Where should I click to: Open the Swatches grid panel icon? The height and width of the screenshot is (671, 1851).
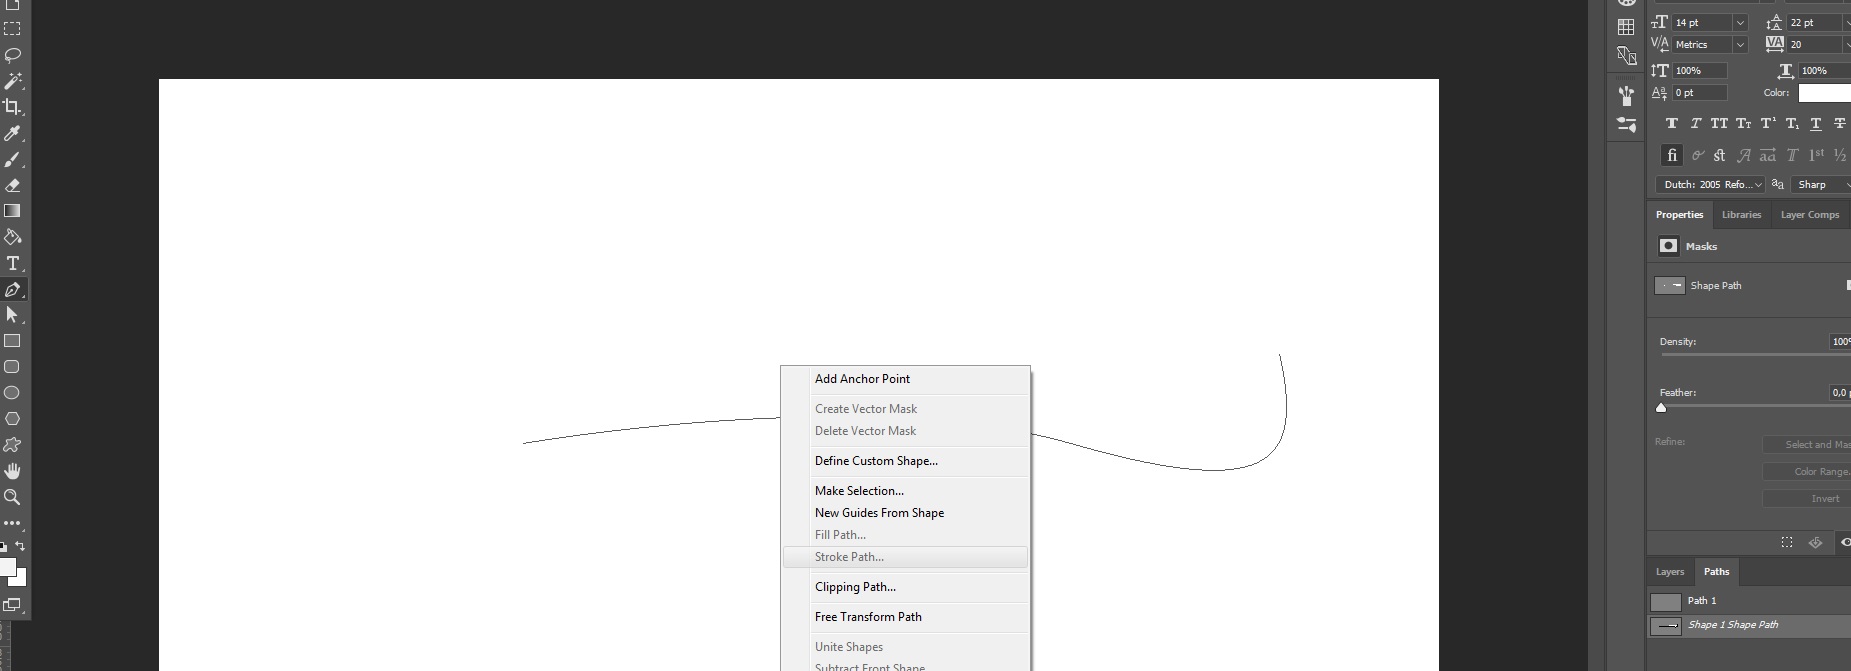coord(1626,27)
